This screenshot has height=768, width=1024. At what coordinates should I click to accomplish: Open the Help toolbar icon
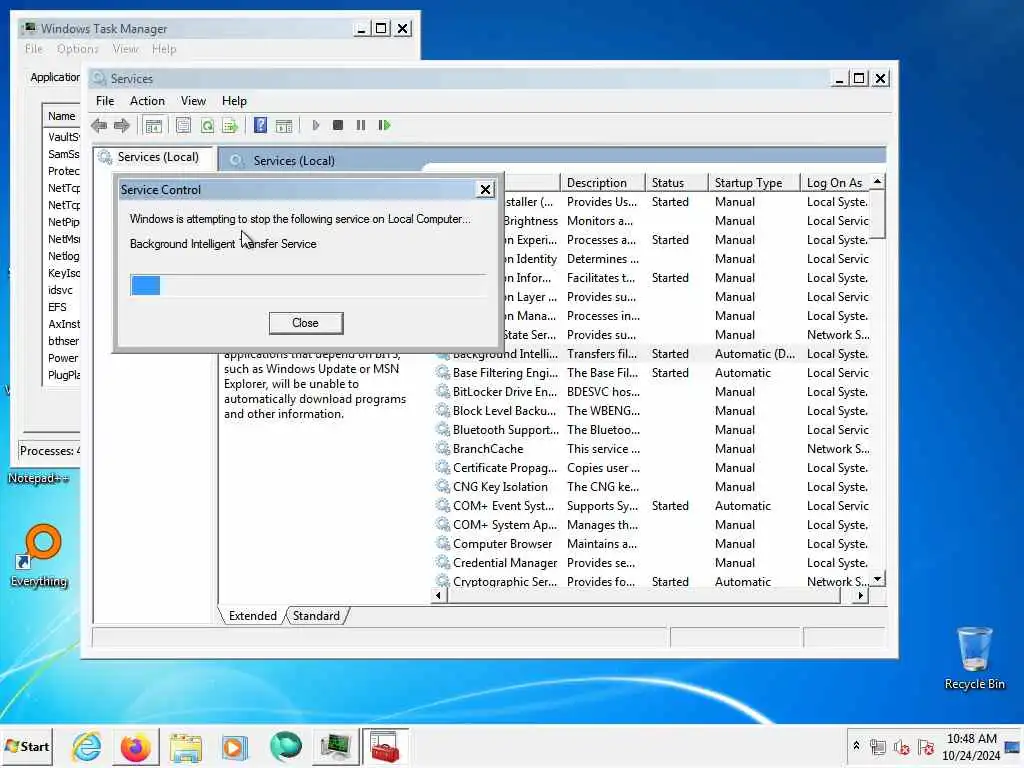coord(261,125)
